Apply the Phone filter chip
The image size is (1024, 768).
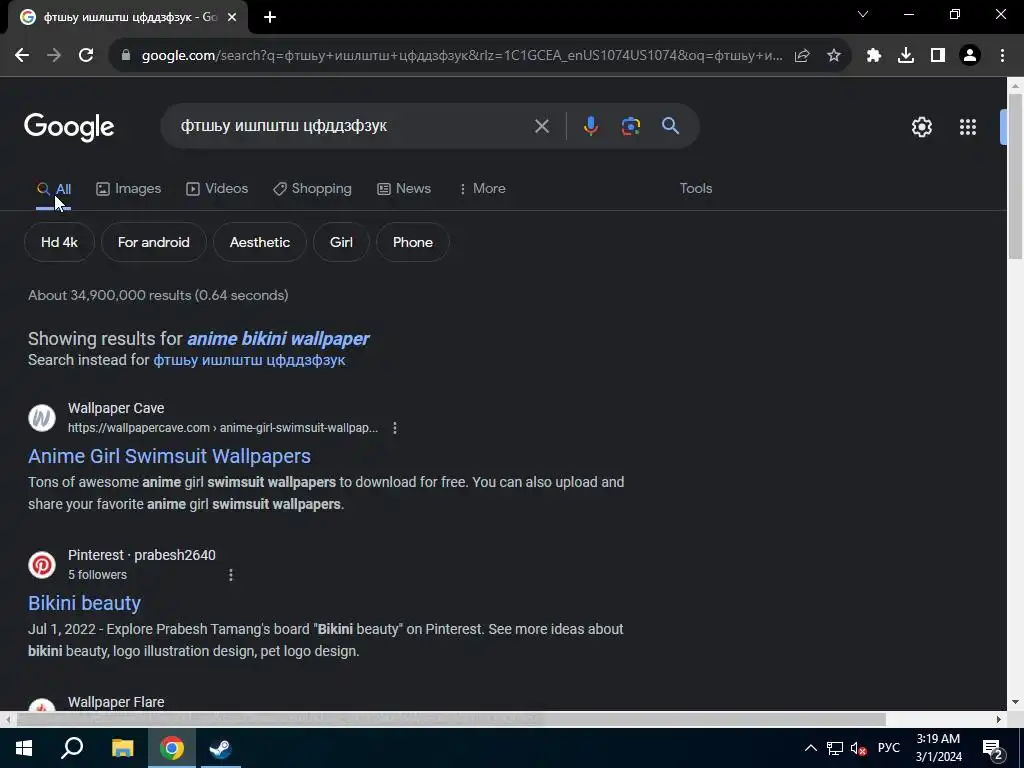pyautogui.click(x=413, y=242)
